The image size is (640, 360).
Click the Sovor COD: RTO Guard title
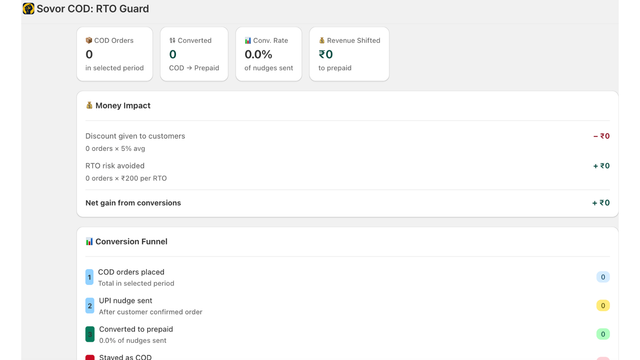click(x=93, y=9)
